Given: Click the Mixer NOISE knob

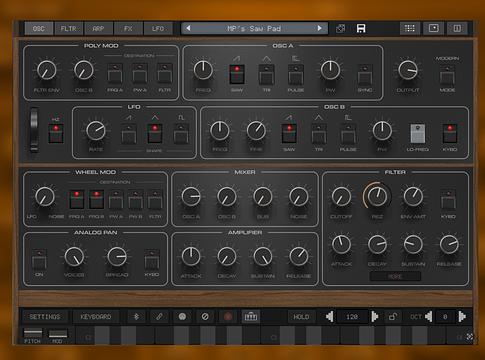Looking at the screenshot, I should pos(299,197).
